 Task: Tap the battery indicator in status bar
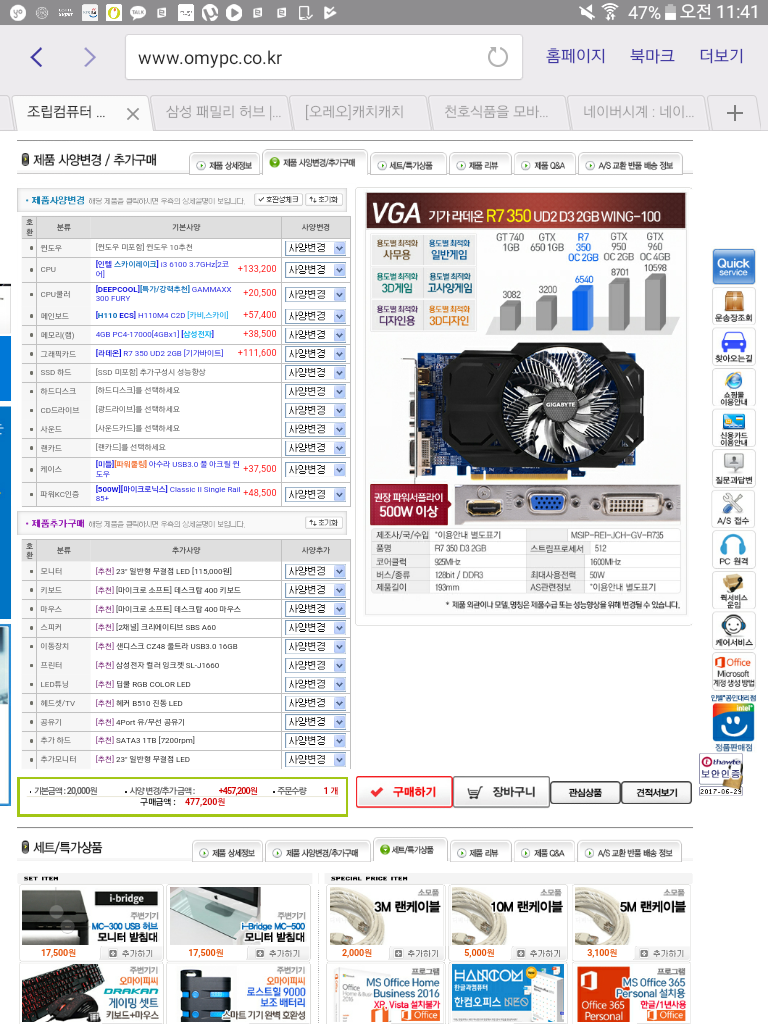click(x=670, y=12)
